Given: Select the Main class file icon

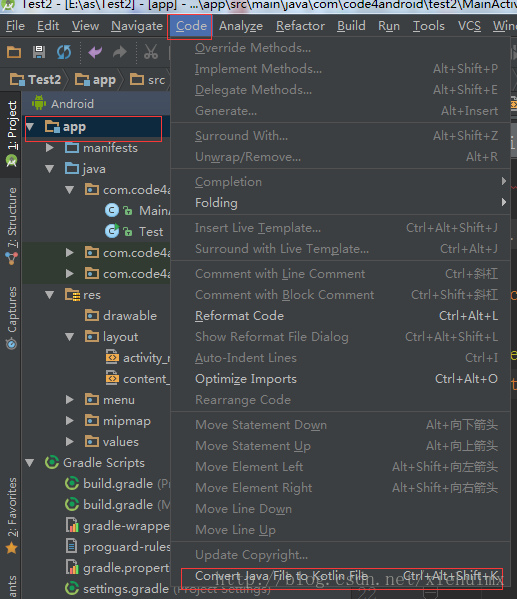Looking at the screenshot, I should pyautogui.click(x=112, y=210).
